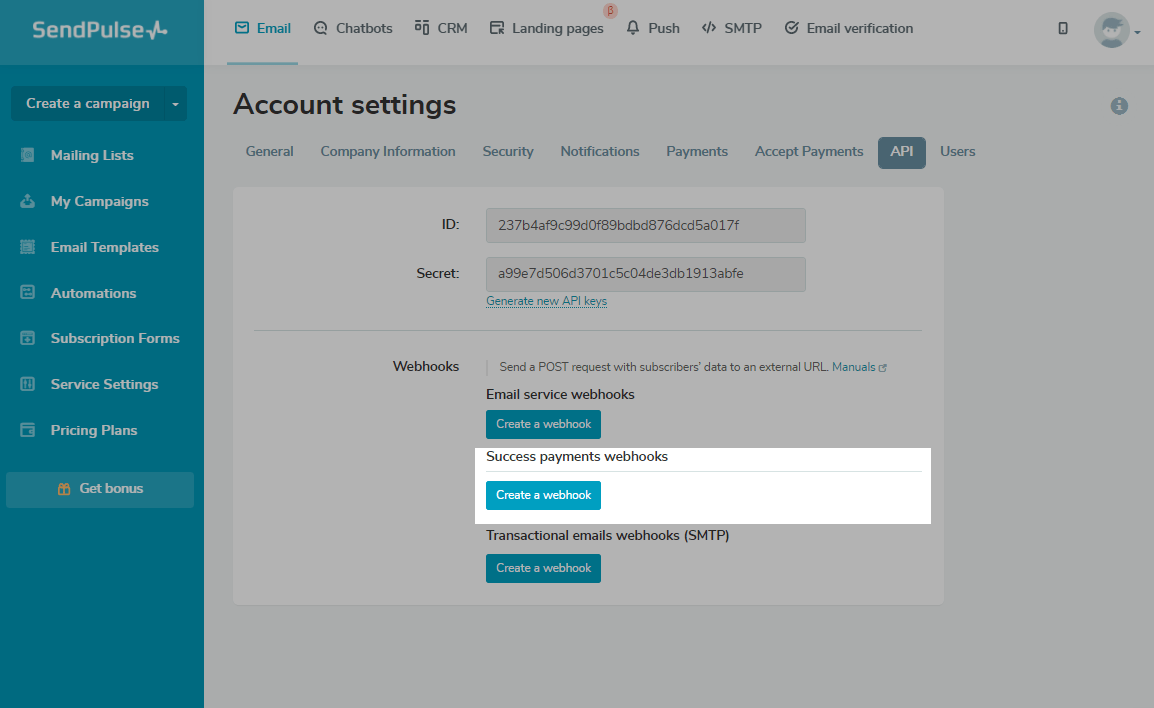This screenshot has width=1154, height=708.
Task: Click the API ID field
Action: [645, 225]
